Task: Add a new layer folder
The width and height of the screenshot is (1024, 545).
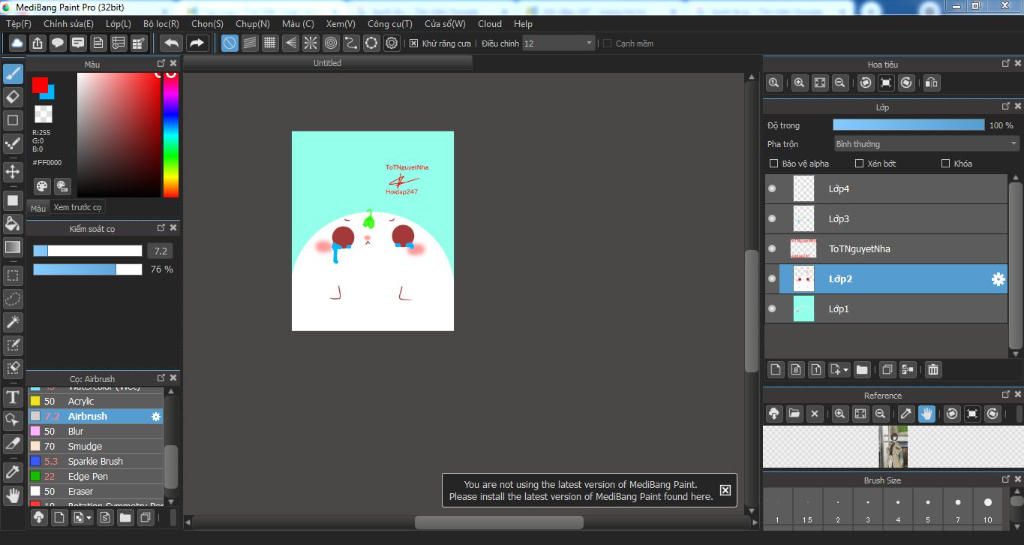Action: point(862,370)
